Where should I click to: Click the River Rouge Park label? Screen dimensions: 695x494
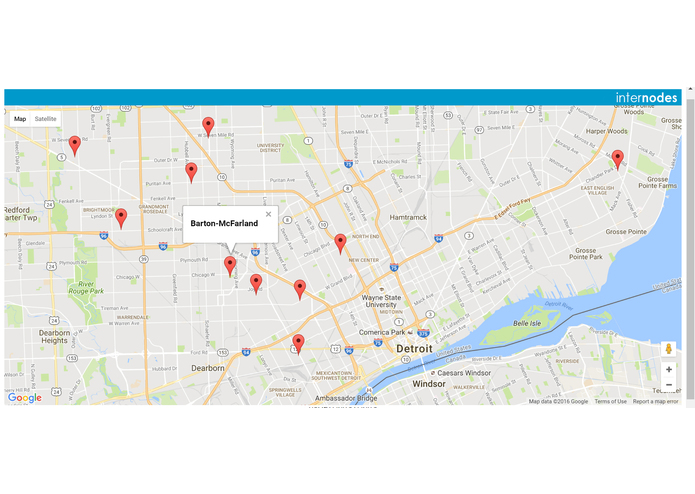point(86,288)
